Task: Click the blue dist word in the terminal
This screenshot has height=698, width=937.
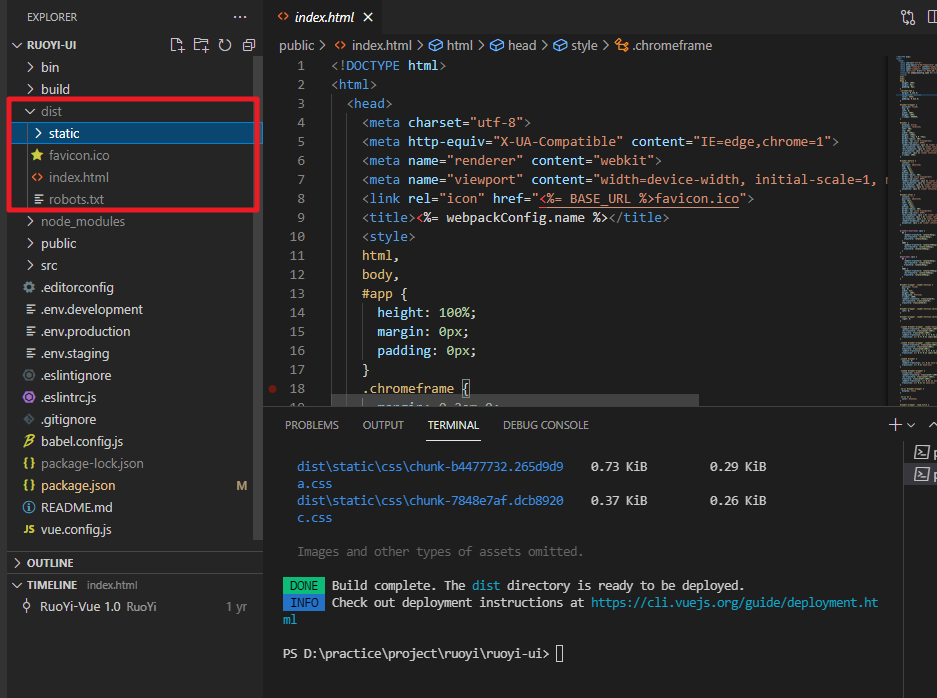Action: coord(486,586)
